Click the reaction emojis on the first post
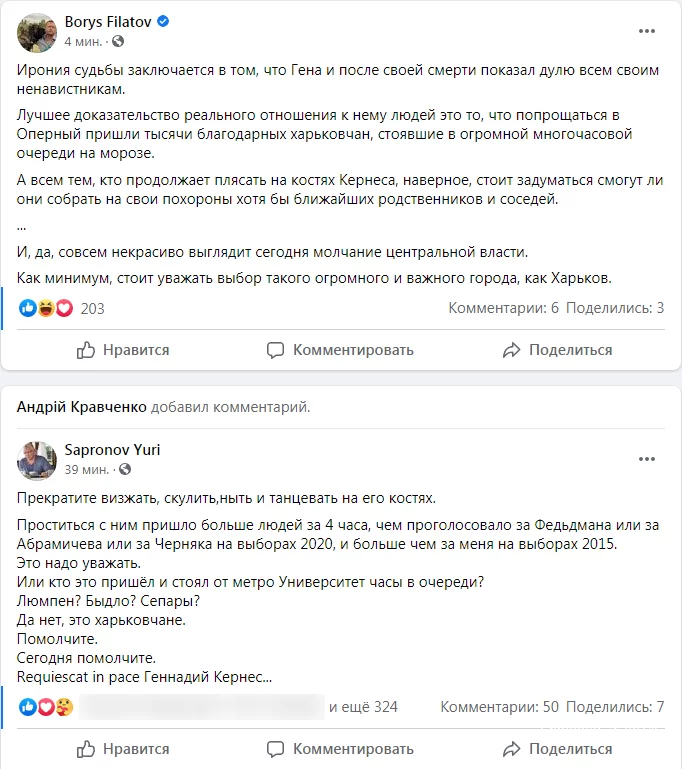The image size is (682, 769). 46,308
